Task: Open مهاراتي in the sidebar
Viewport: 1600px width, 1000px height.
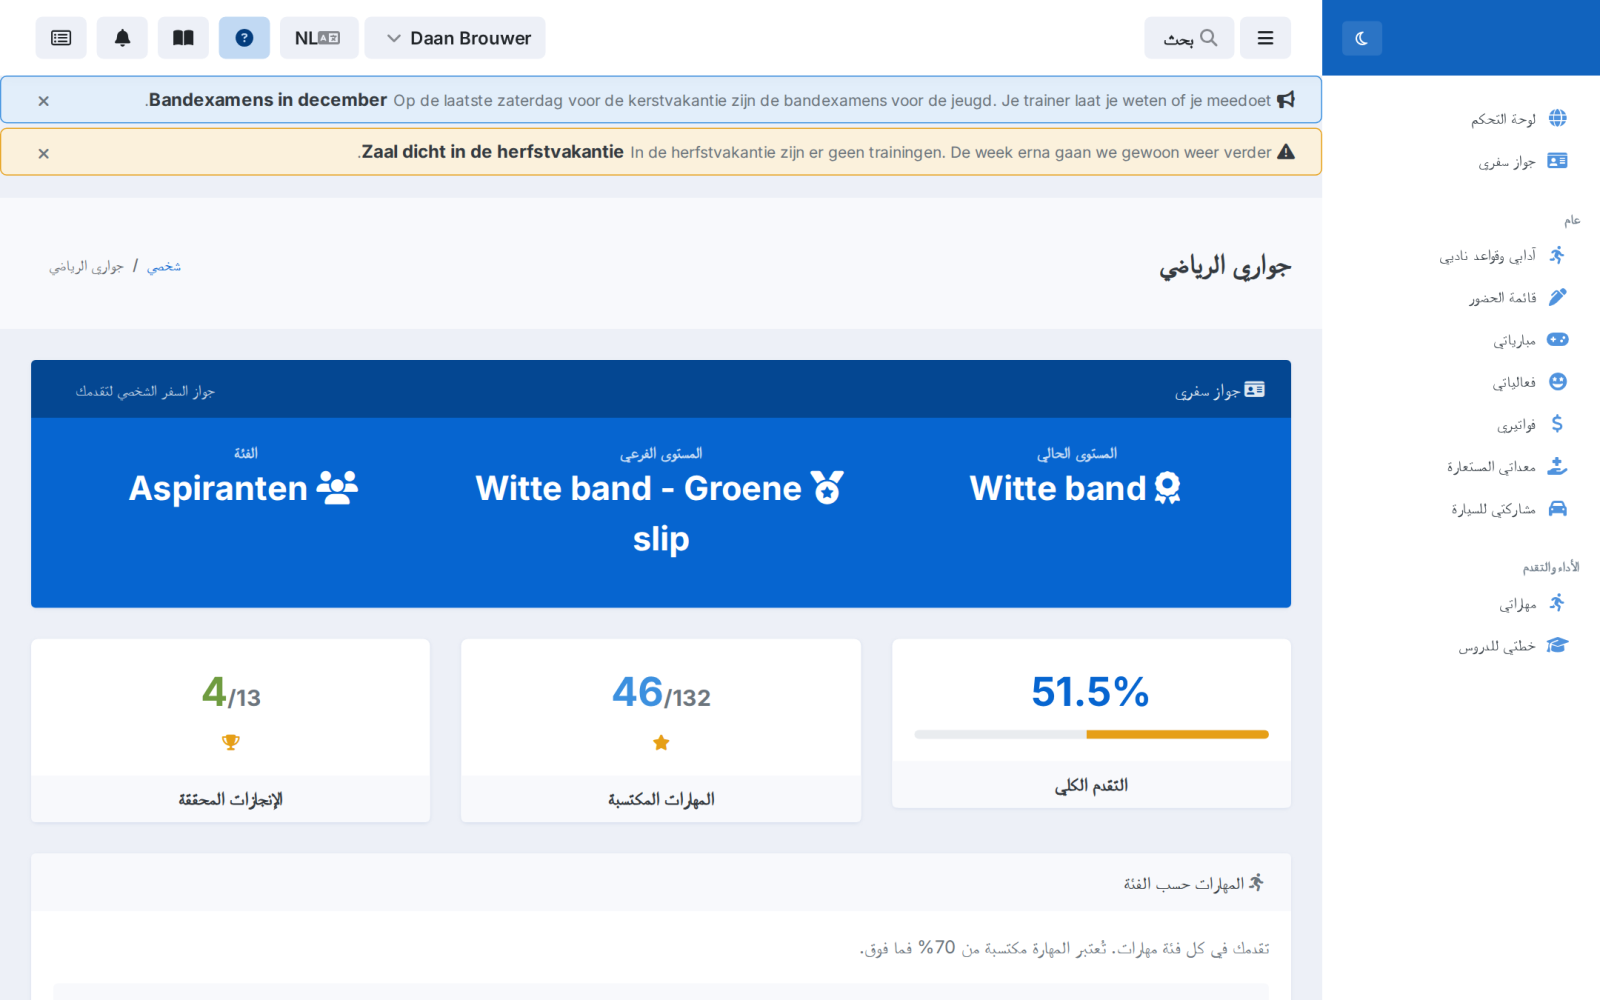Action: pos(1532,603)
